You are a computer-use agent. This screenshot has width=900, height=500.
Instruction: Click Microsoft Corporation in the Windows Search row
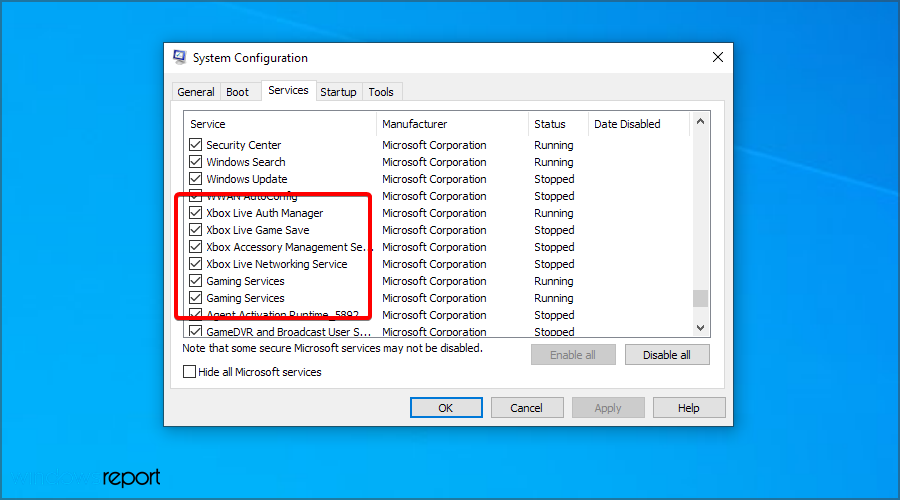click(x=434, y=162)
